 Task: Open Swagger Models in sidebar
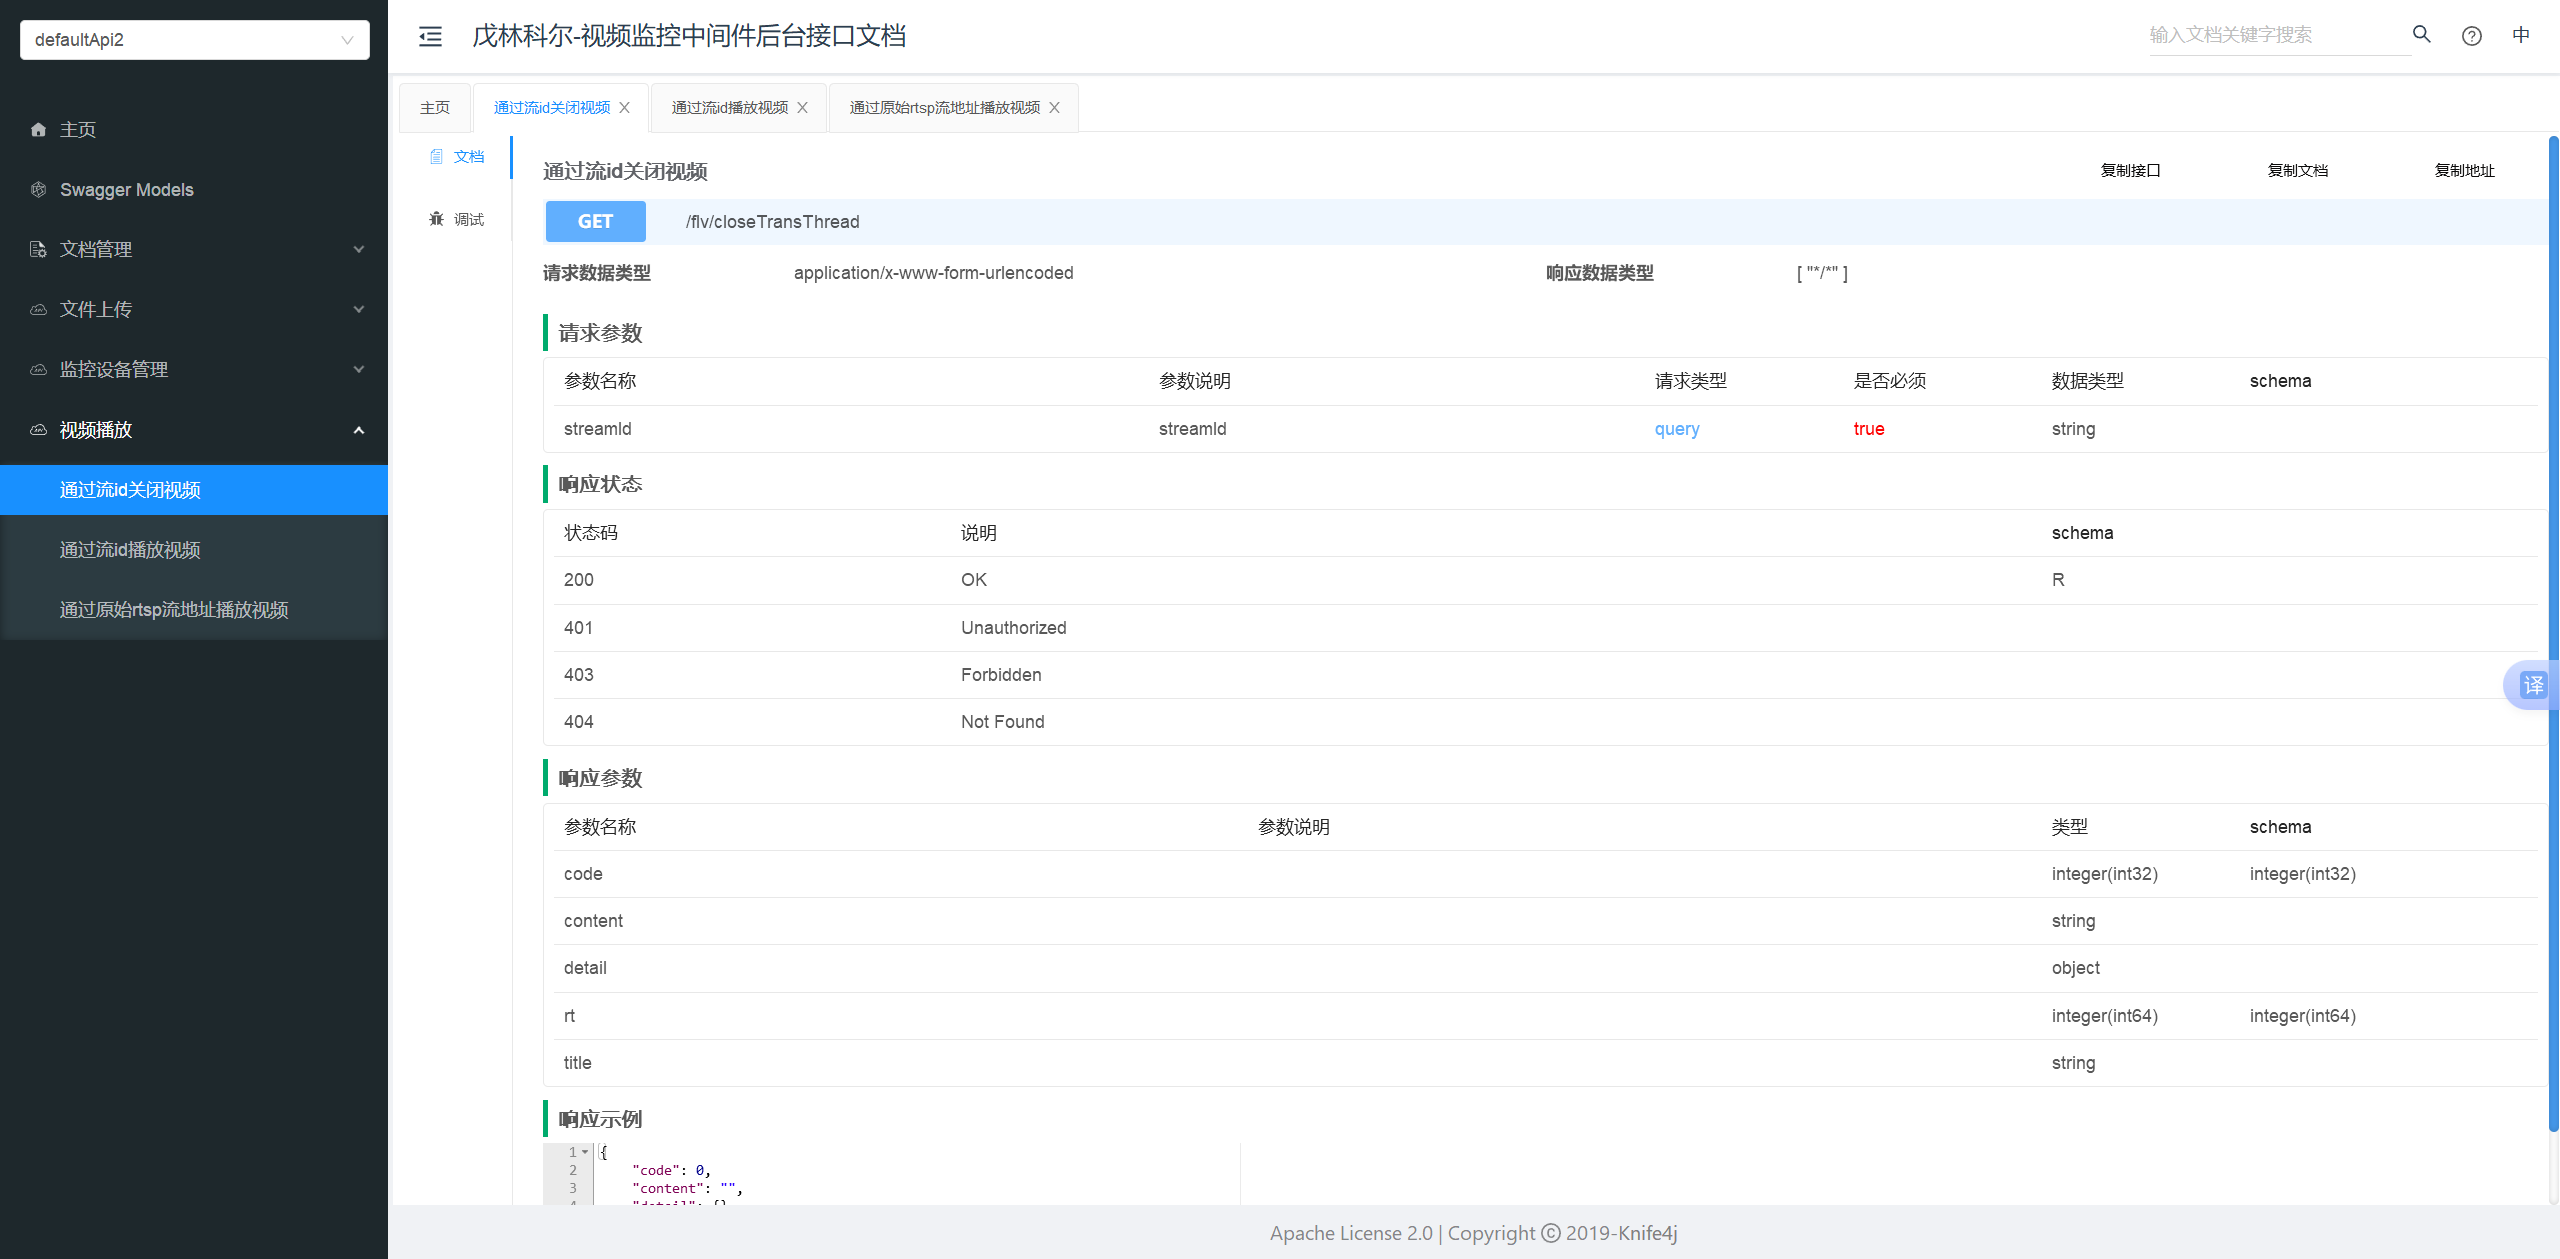[x=126, y=190]
